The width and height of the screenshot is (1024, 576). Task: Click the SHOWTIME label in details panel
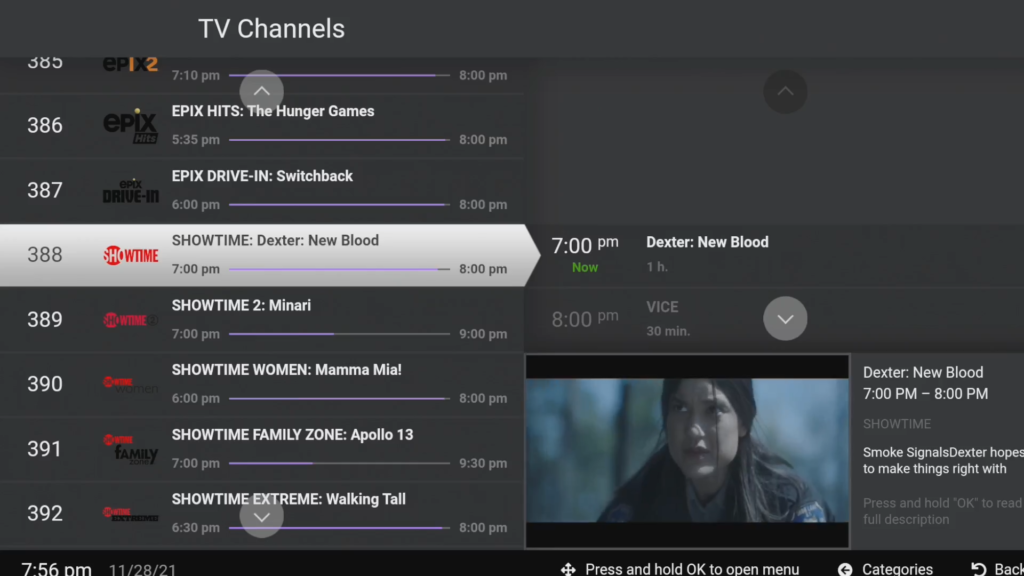[897, 424]
